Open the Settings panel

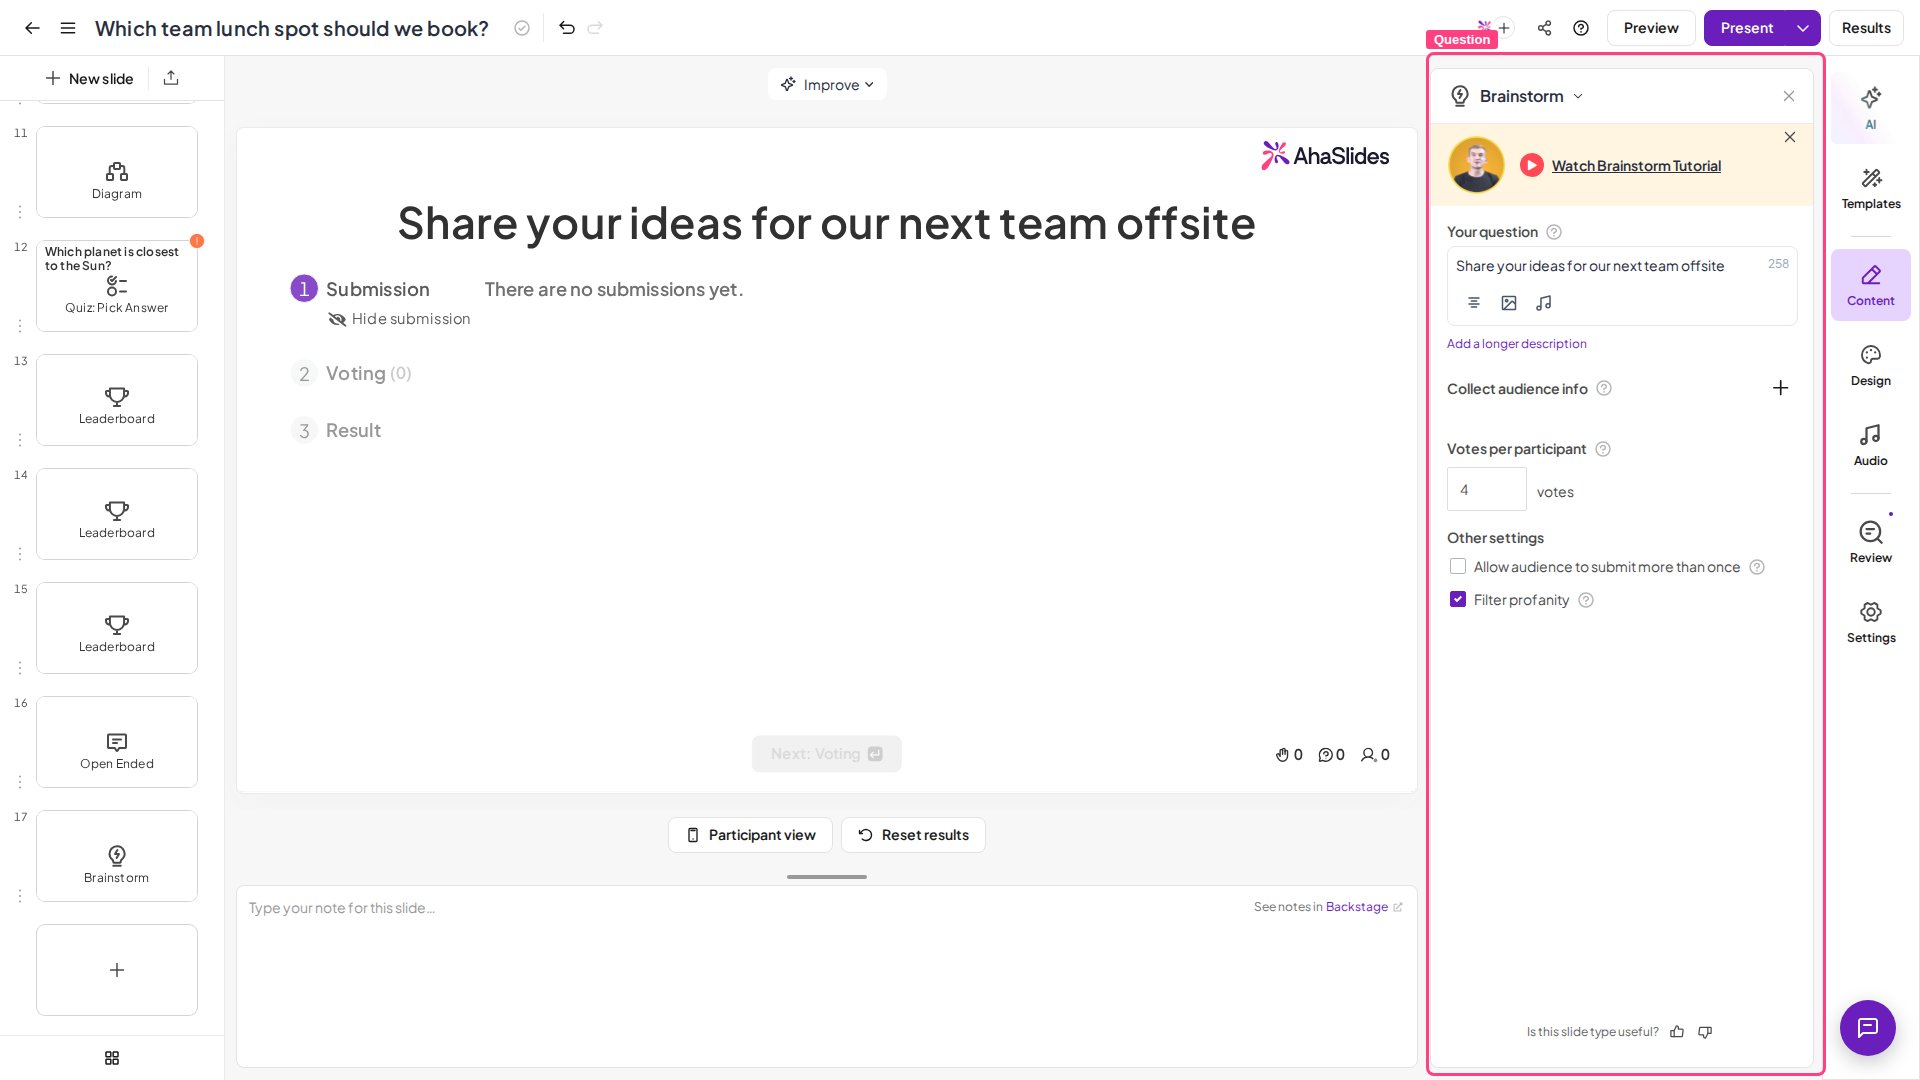[1871, 623]
